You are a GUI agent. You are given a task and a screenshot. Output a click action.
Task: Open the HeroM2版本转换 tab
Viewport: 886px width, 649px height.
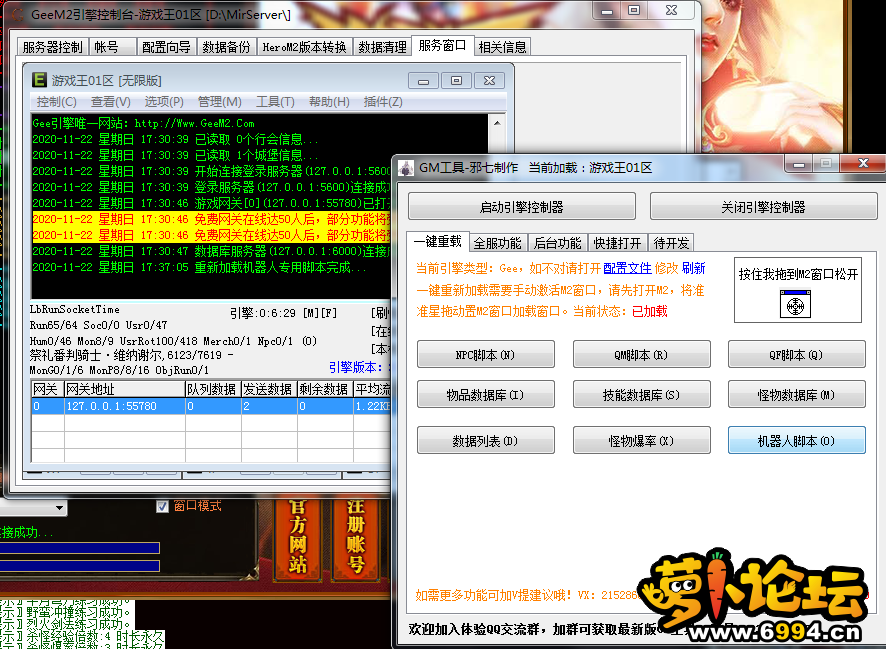click(305, 47)
